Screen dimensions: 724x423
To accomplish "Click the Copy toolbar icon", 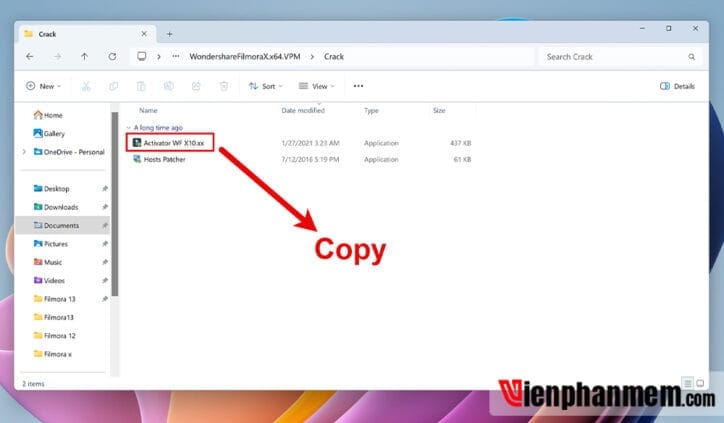I will tap(114, 86).
